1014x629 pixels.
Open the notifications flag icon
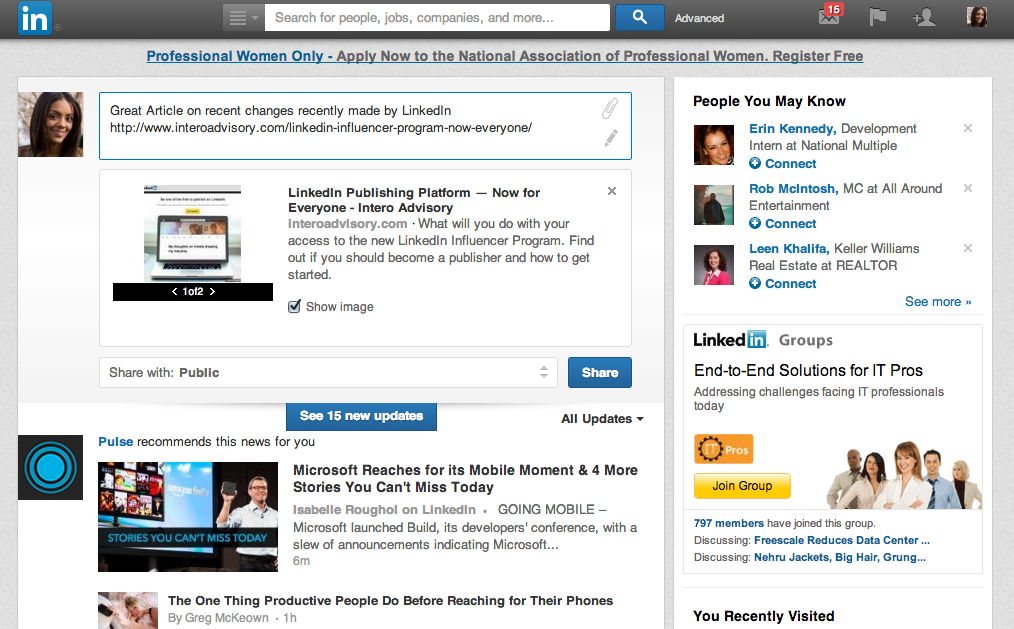coord(878,17)
